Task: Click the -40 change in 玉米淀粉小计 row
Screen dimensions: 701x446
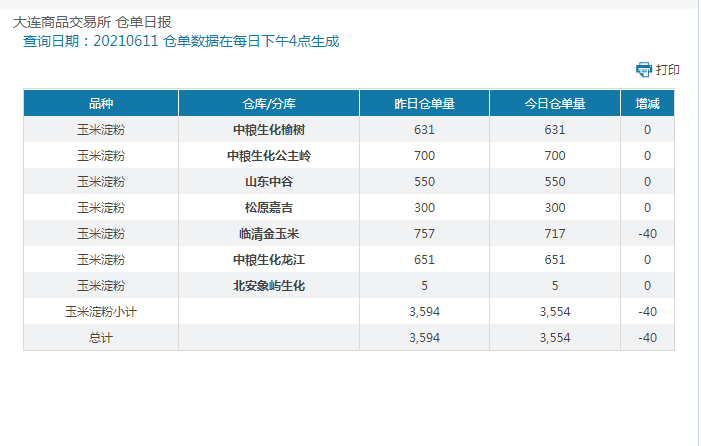Action: click(x=647, y=311)
